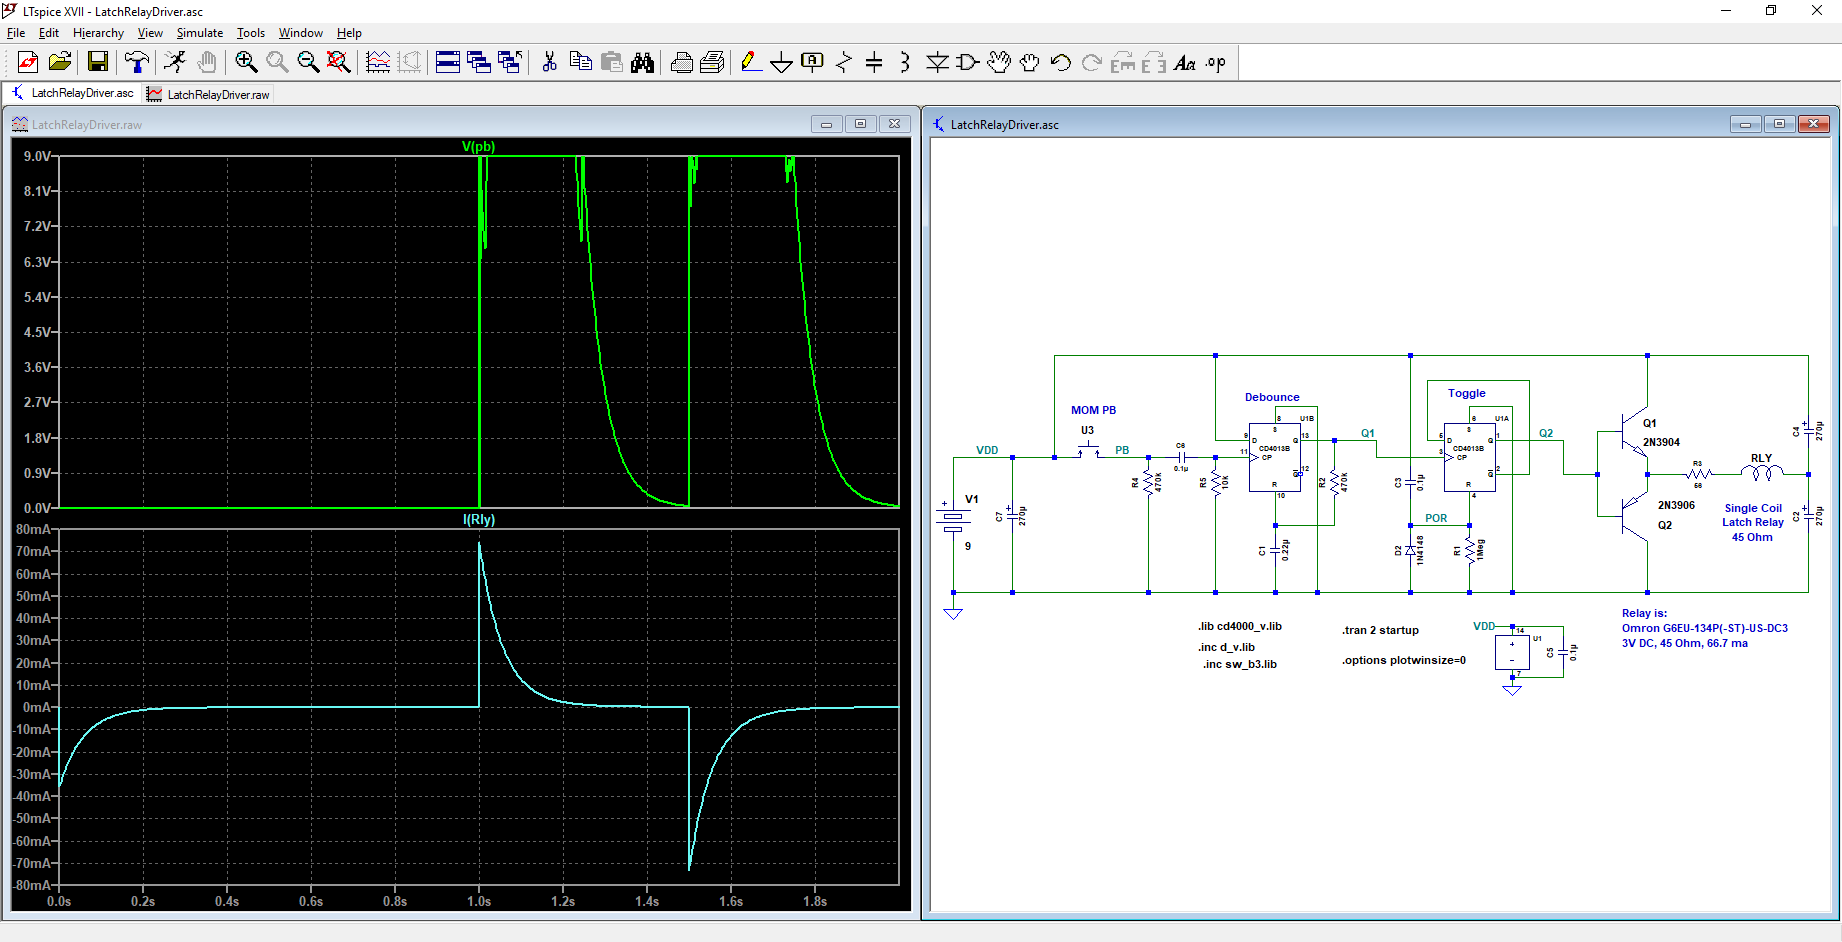
Task: Click the Autorange waveform icon
Action: click(378, 63)
